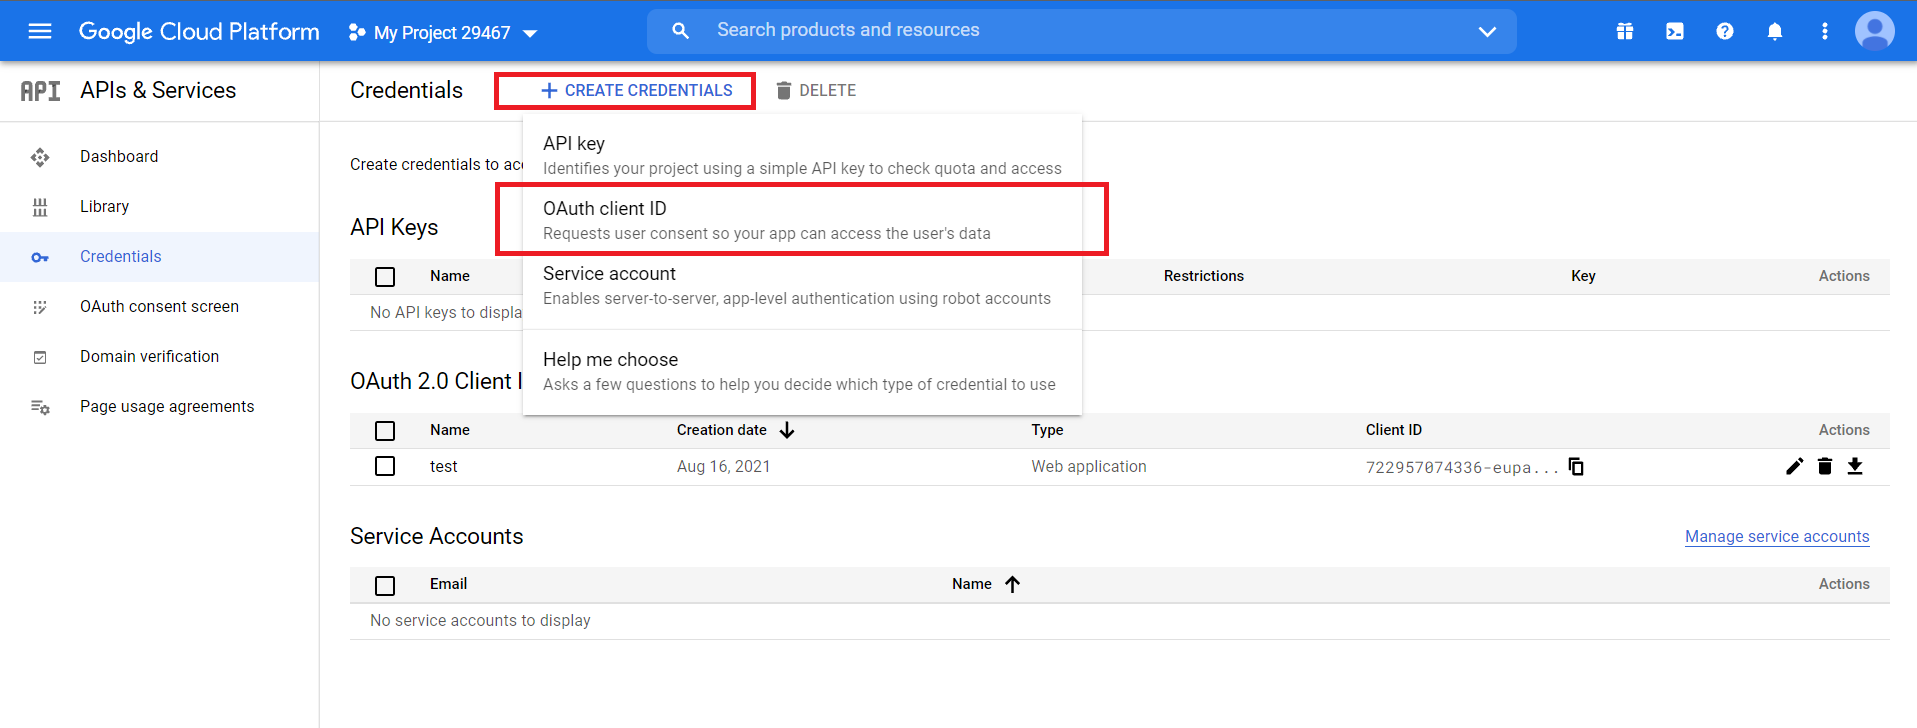Edit the test OAuth client
Image resolution: width=1917 pixels, height=728 pixels.
1794,466
